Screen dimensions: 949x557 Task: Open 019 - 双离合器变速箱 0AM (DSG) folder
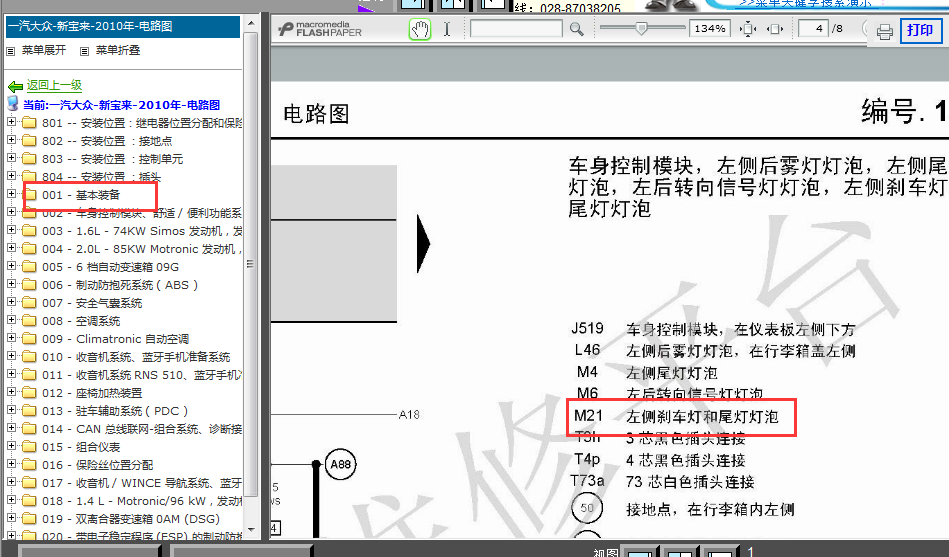coord(131,519)
